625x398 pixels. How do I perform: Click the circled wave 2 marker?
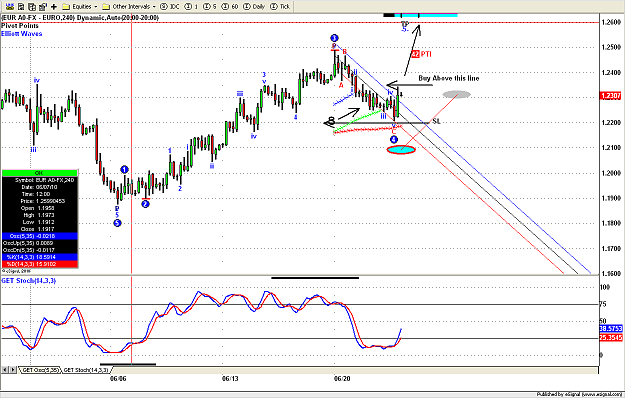tap(145, 204)
